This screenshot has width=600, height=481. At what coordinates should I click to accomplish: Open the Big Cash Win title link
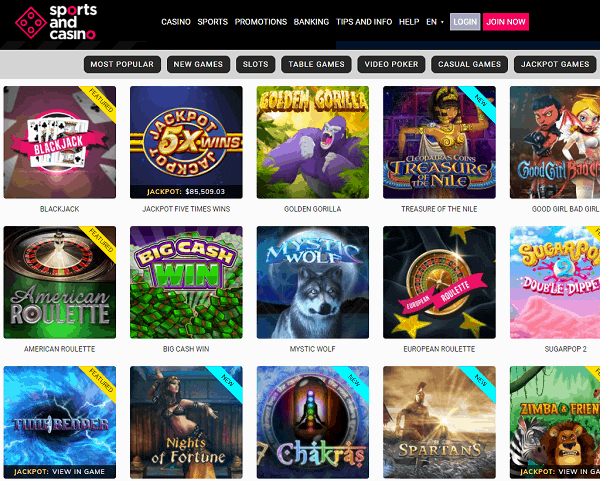point(186,349)
